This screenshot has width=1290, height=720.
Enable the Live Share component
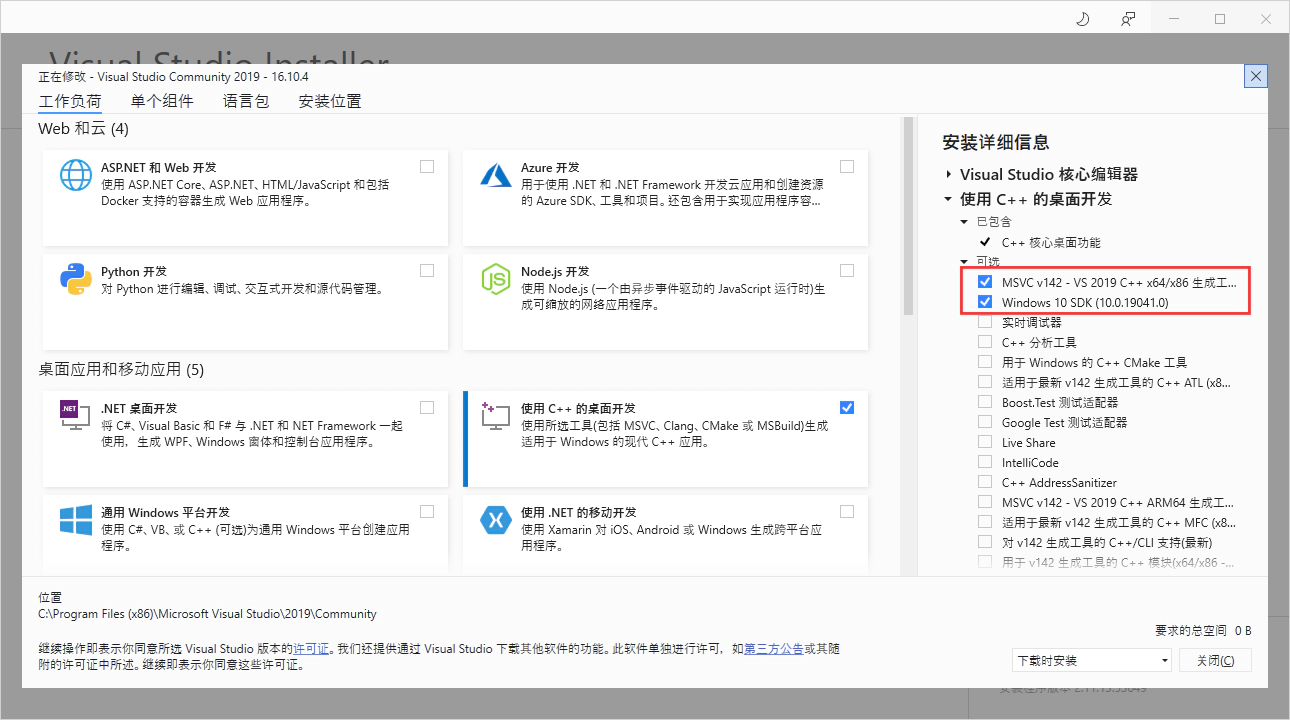[985, 442]
